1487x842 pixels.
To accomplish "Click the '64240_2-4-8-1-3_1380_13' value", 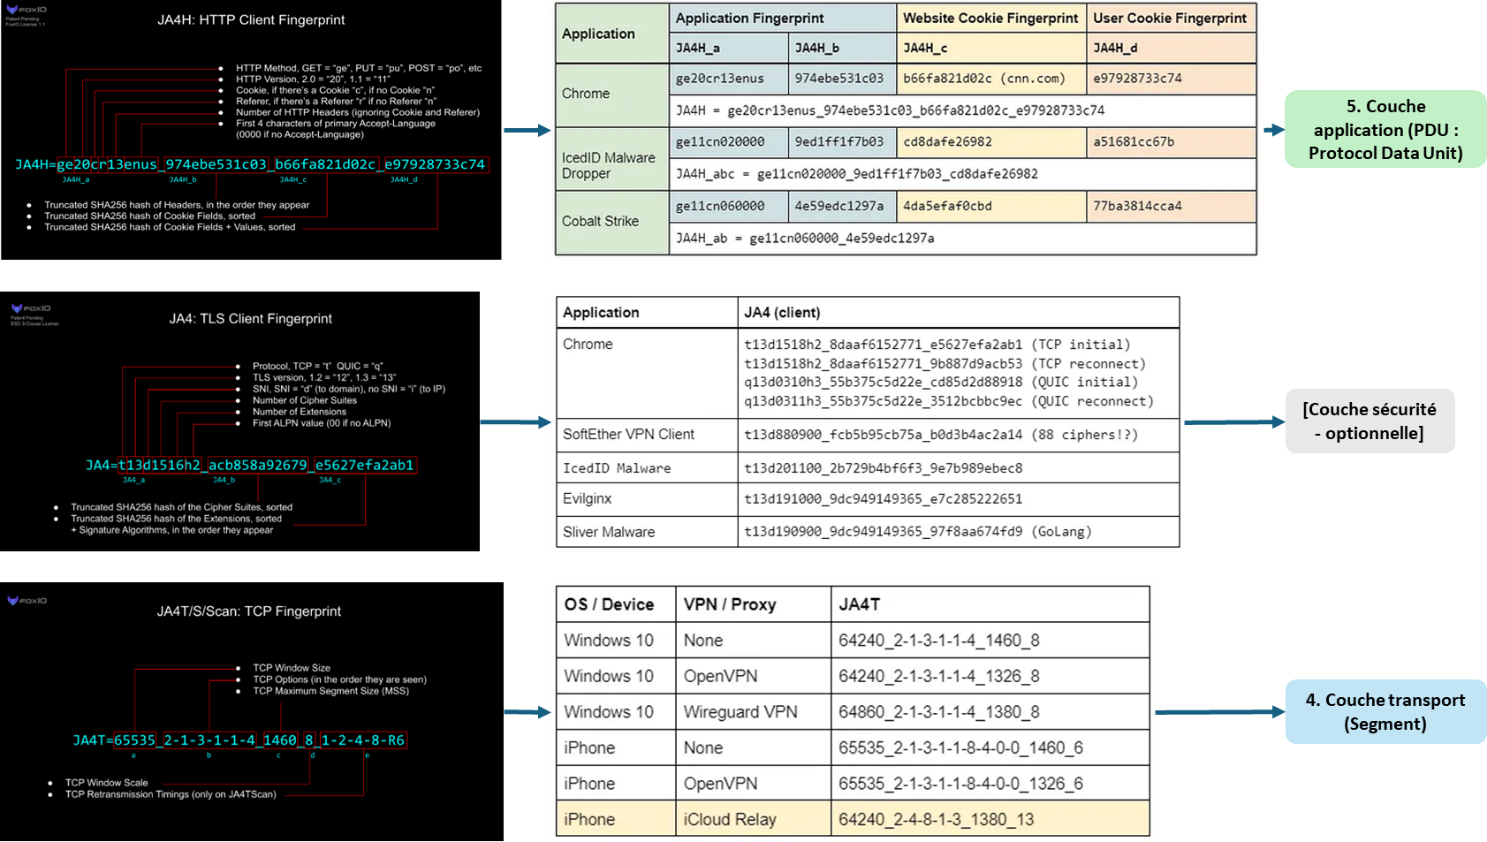I will point(936,819).
